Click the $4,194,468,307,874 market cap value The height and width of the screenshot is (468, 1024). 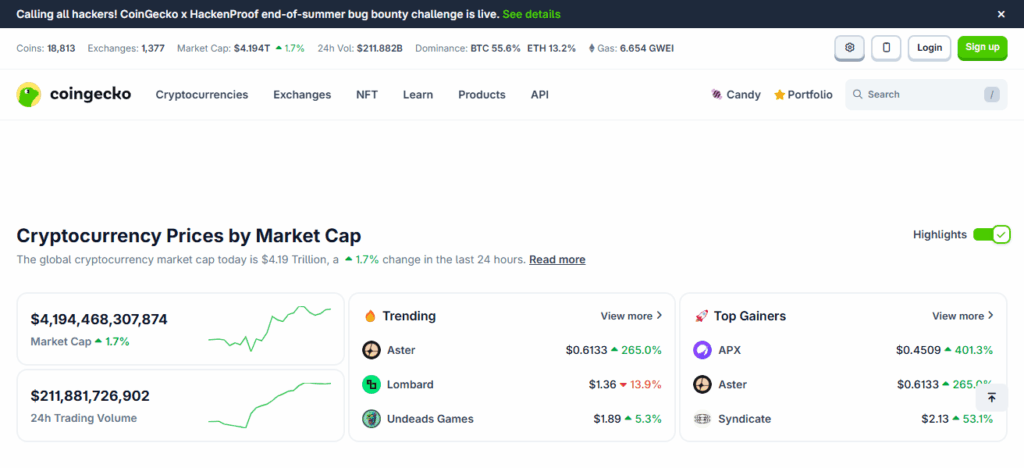(99, 319)
